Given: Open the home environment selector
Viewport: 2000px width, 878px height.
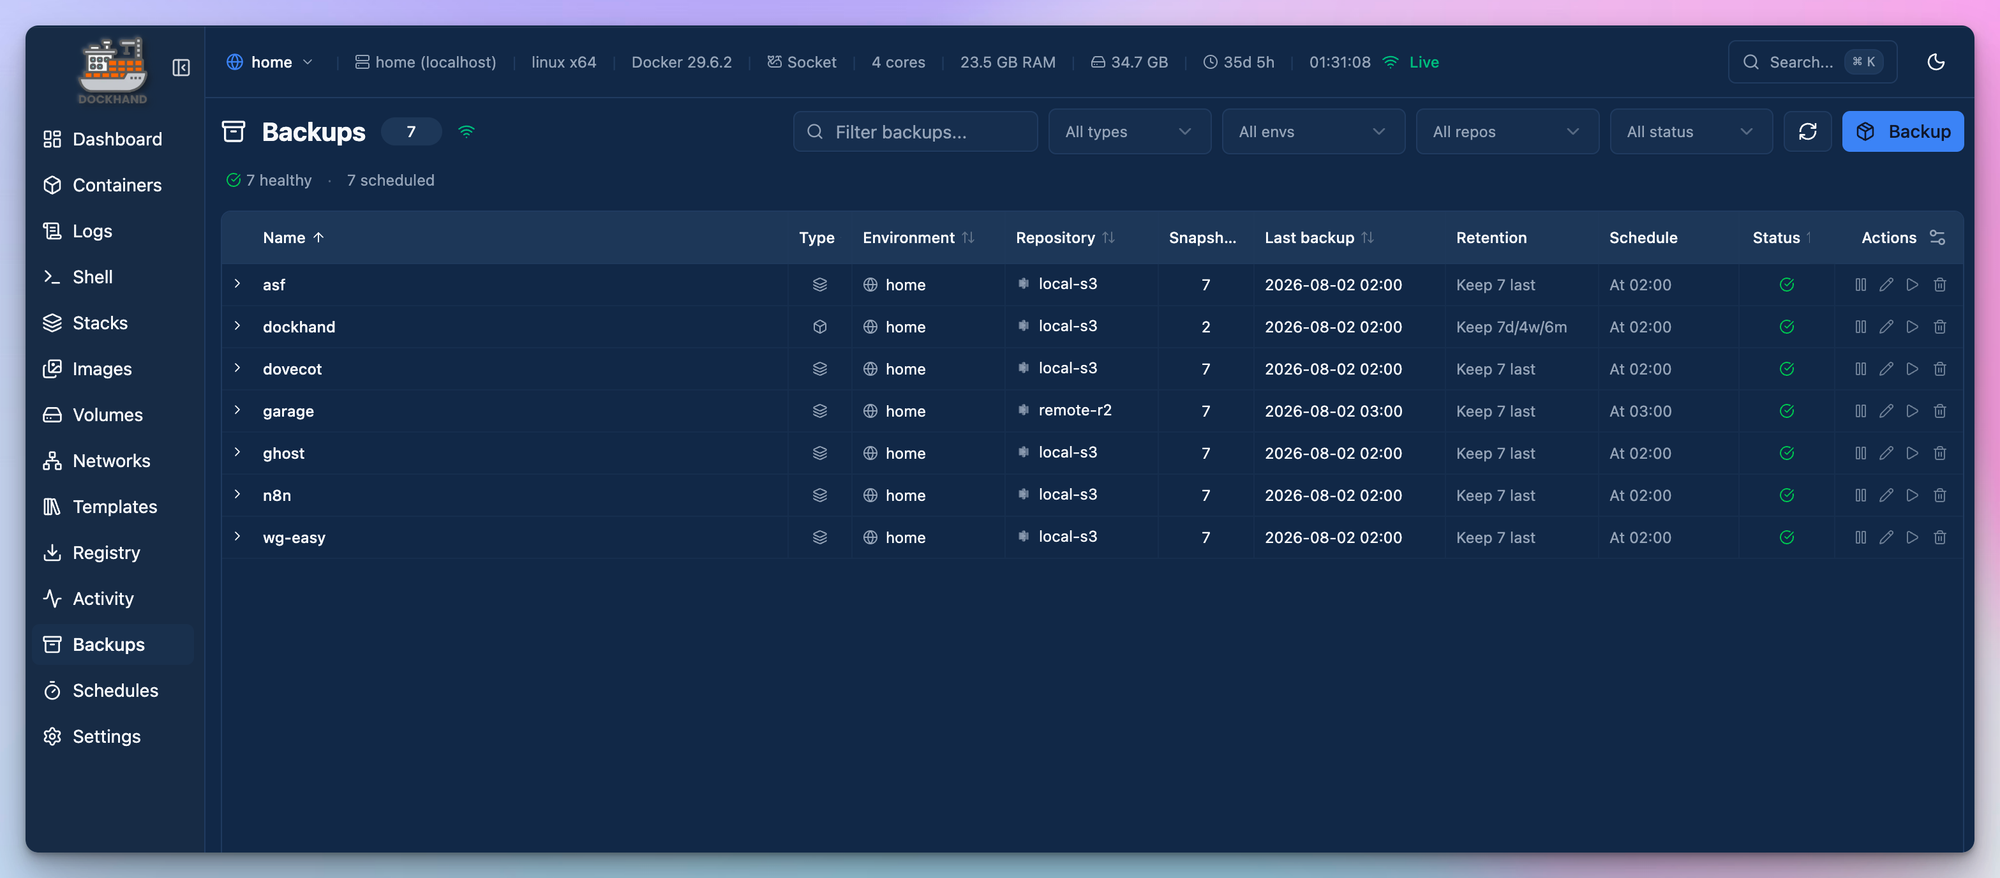Looking at the screenshot, I should point(270,62).
